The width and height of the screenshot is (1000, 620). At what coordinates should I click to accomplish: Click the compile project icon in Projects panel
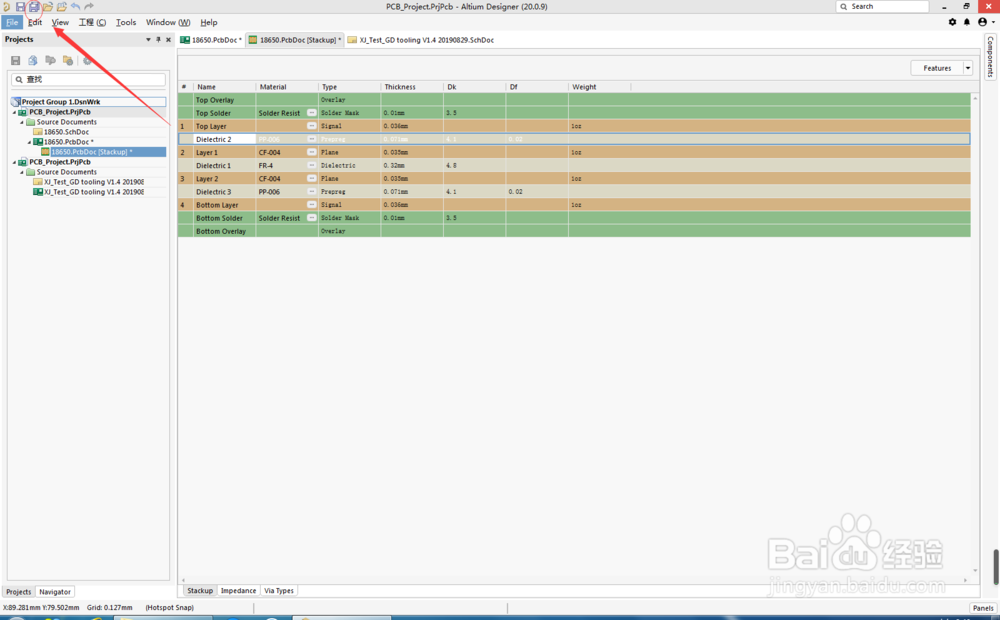coord(33,61)
